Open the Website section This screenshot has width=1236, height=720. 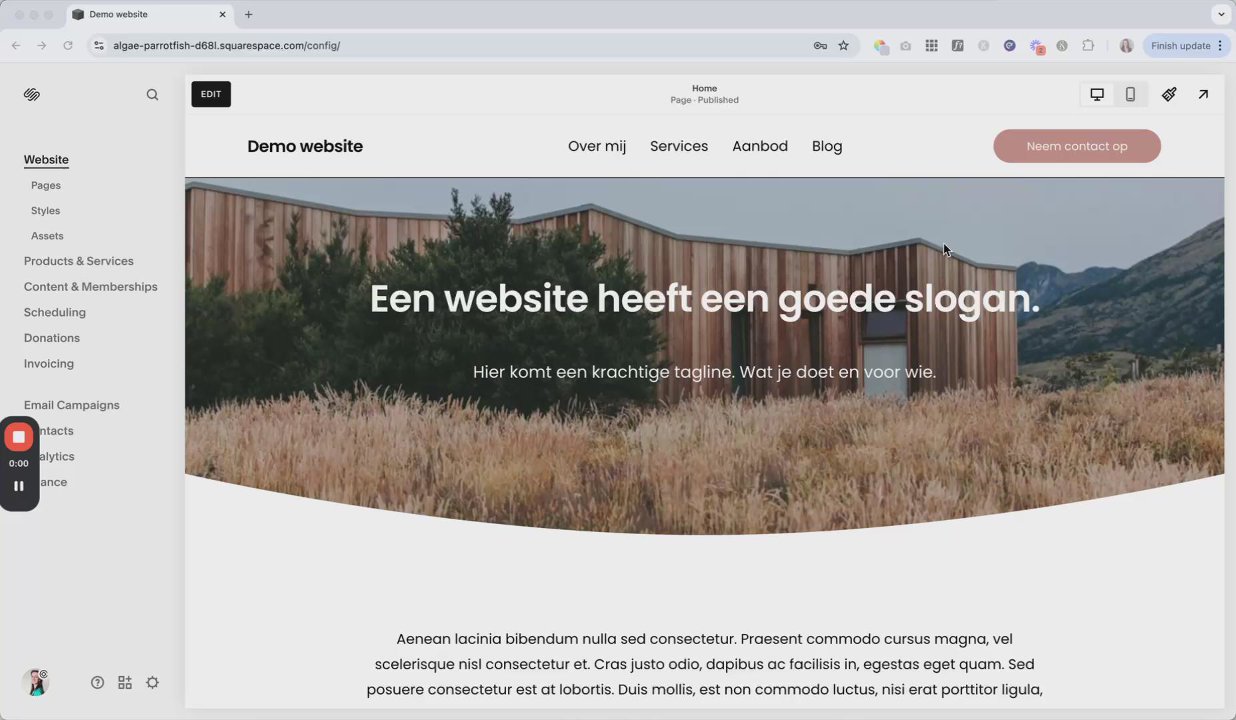46,160
